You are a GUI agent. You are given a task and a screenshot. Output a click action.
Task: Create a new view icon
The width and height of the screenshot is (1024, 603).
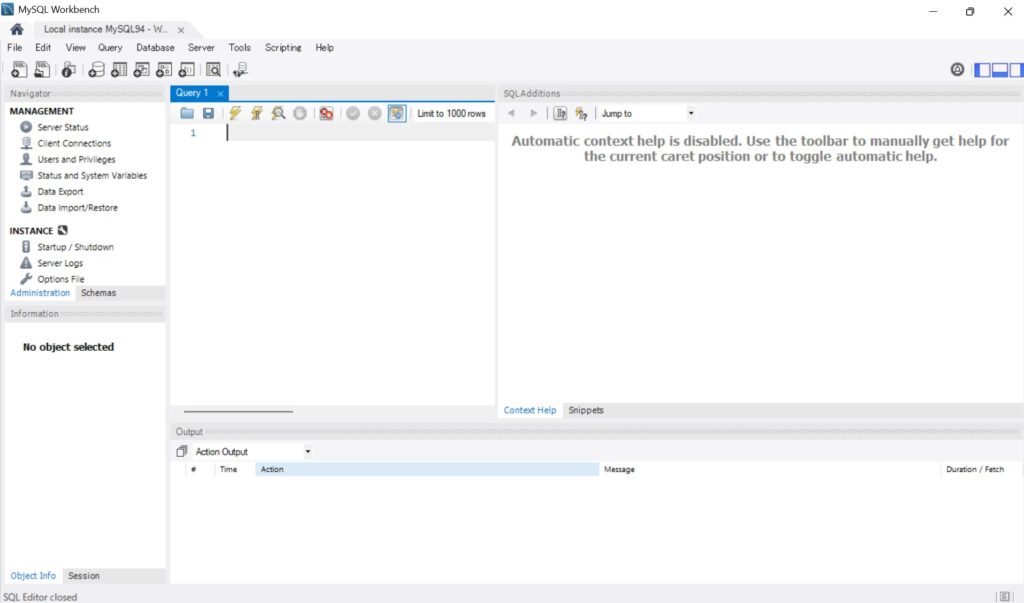pos(141,69)
